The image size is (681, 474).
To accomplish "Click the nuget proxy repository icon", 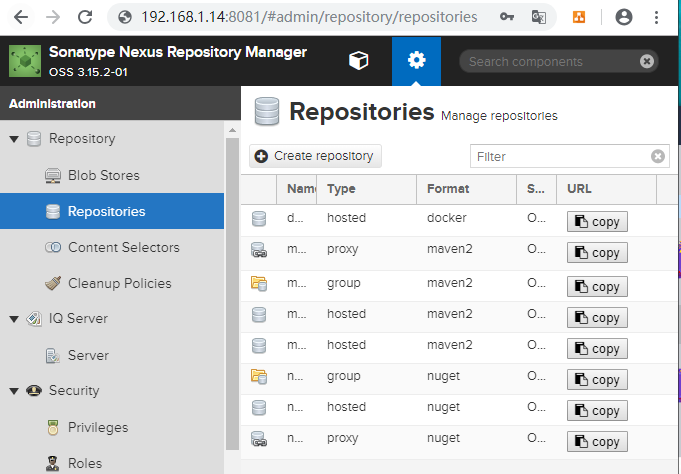I will point(259,439).
